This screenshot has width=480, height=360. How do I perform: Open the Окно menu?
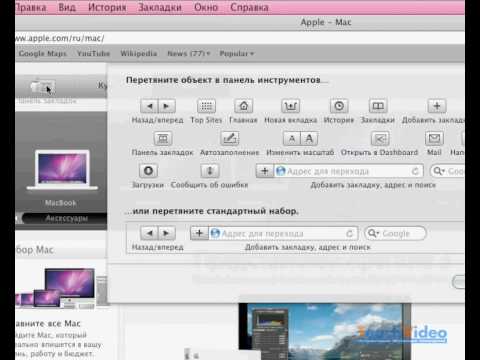tap(206, 7)
